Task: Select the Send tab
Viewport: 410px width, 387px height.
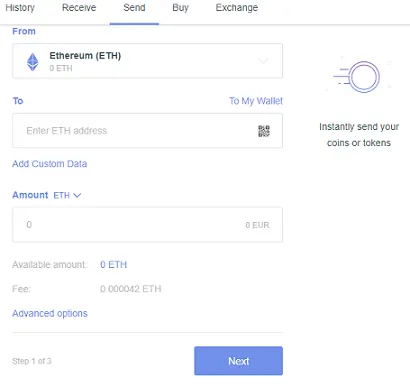Action: [x=134, y=8]
